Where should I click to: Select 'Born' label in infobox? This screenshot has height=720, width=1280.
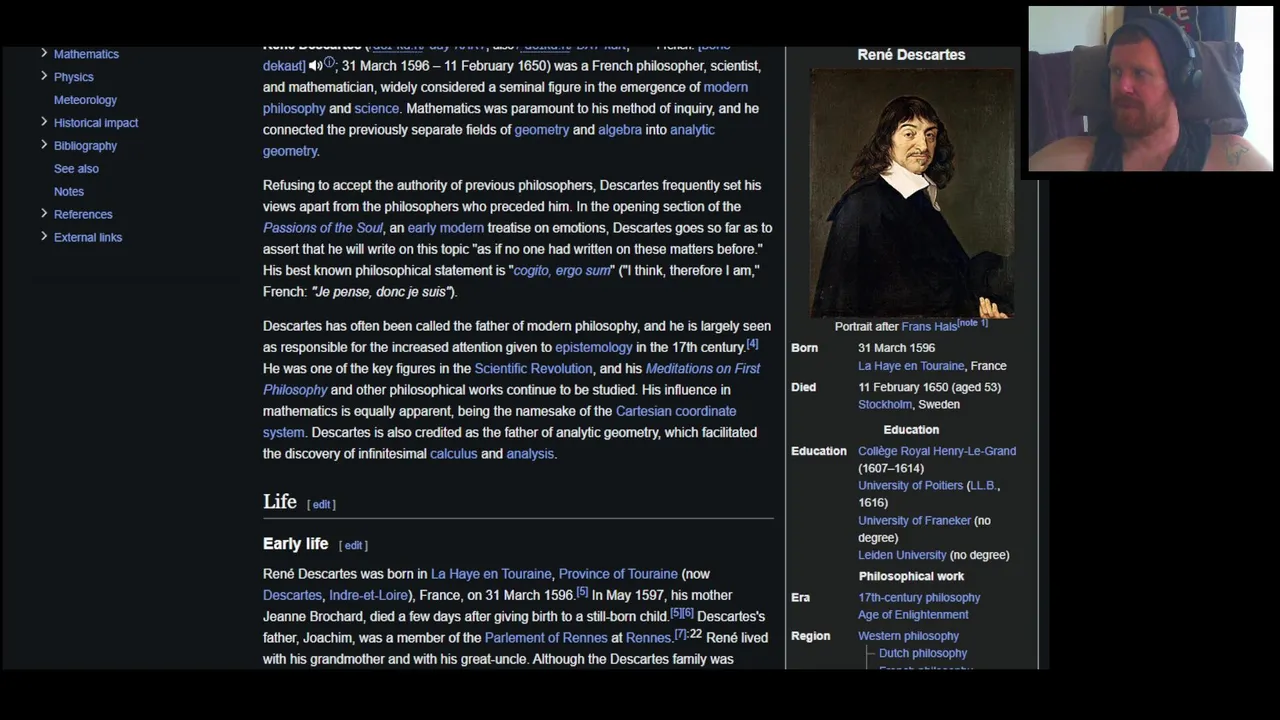[x=804, y=348]
